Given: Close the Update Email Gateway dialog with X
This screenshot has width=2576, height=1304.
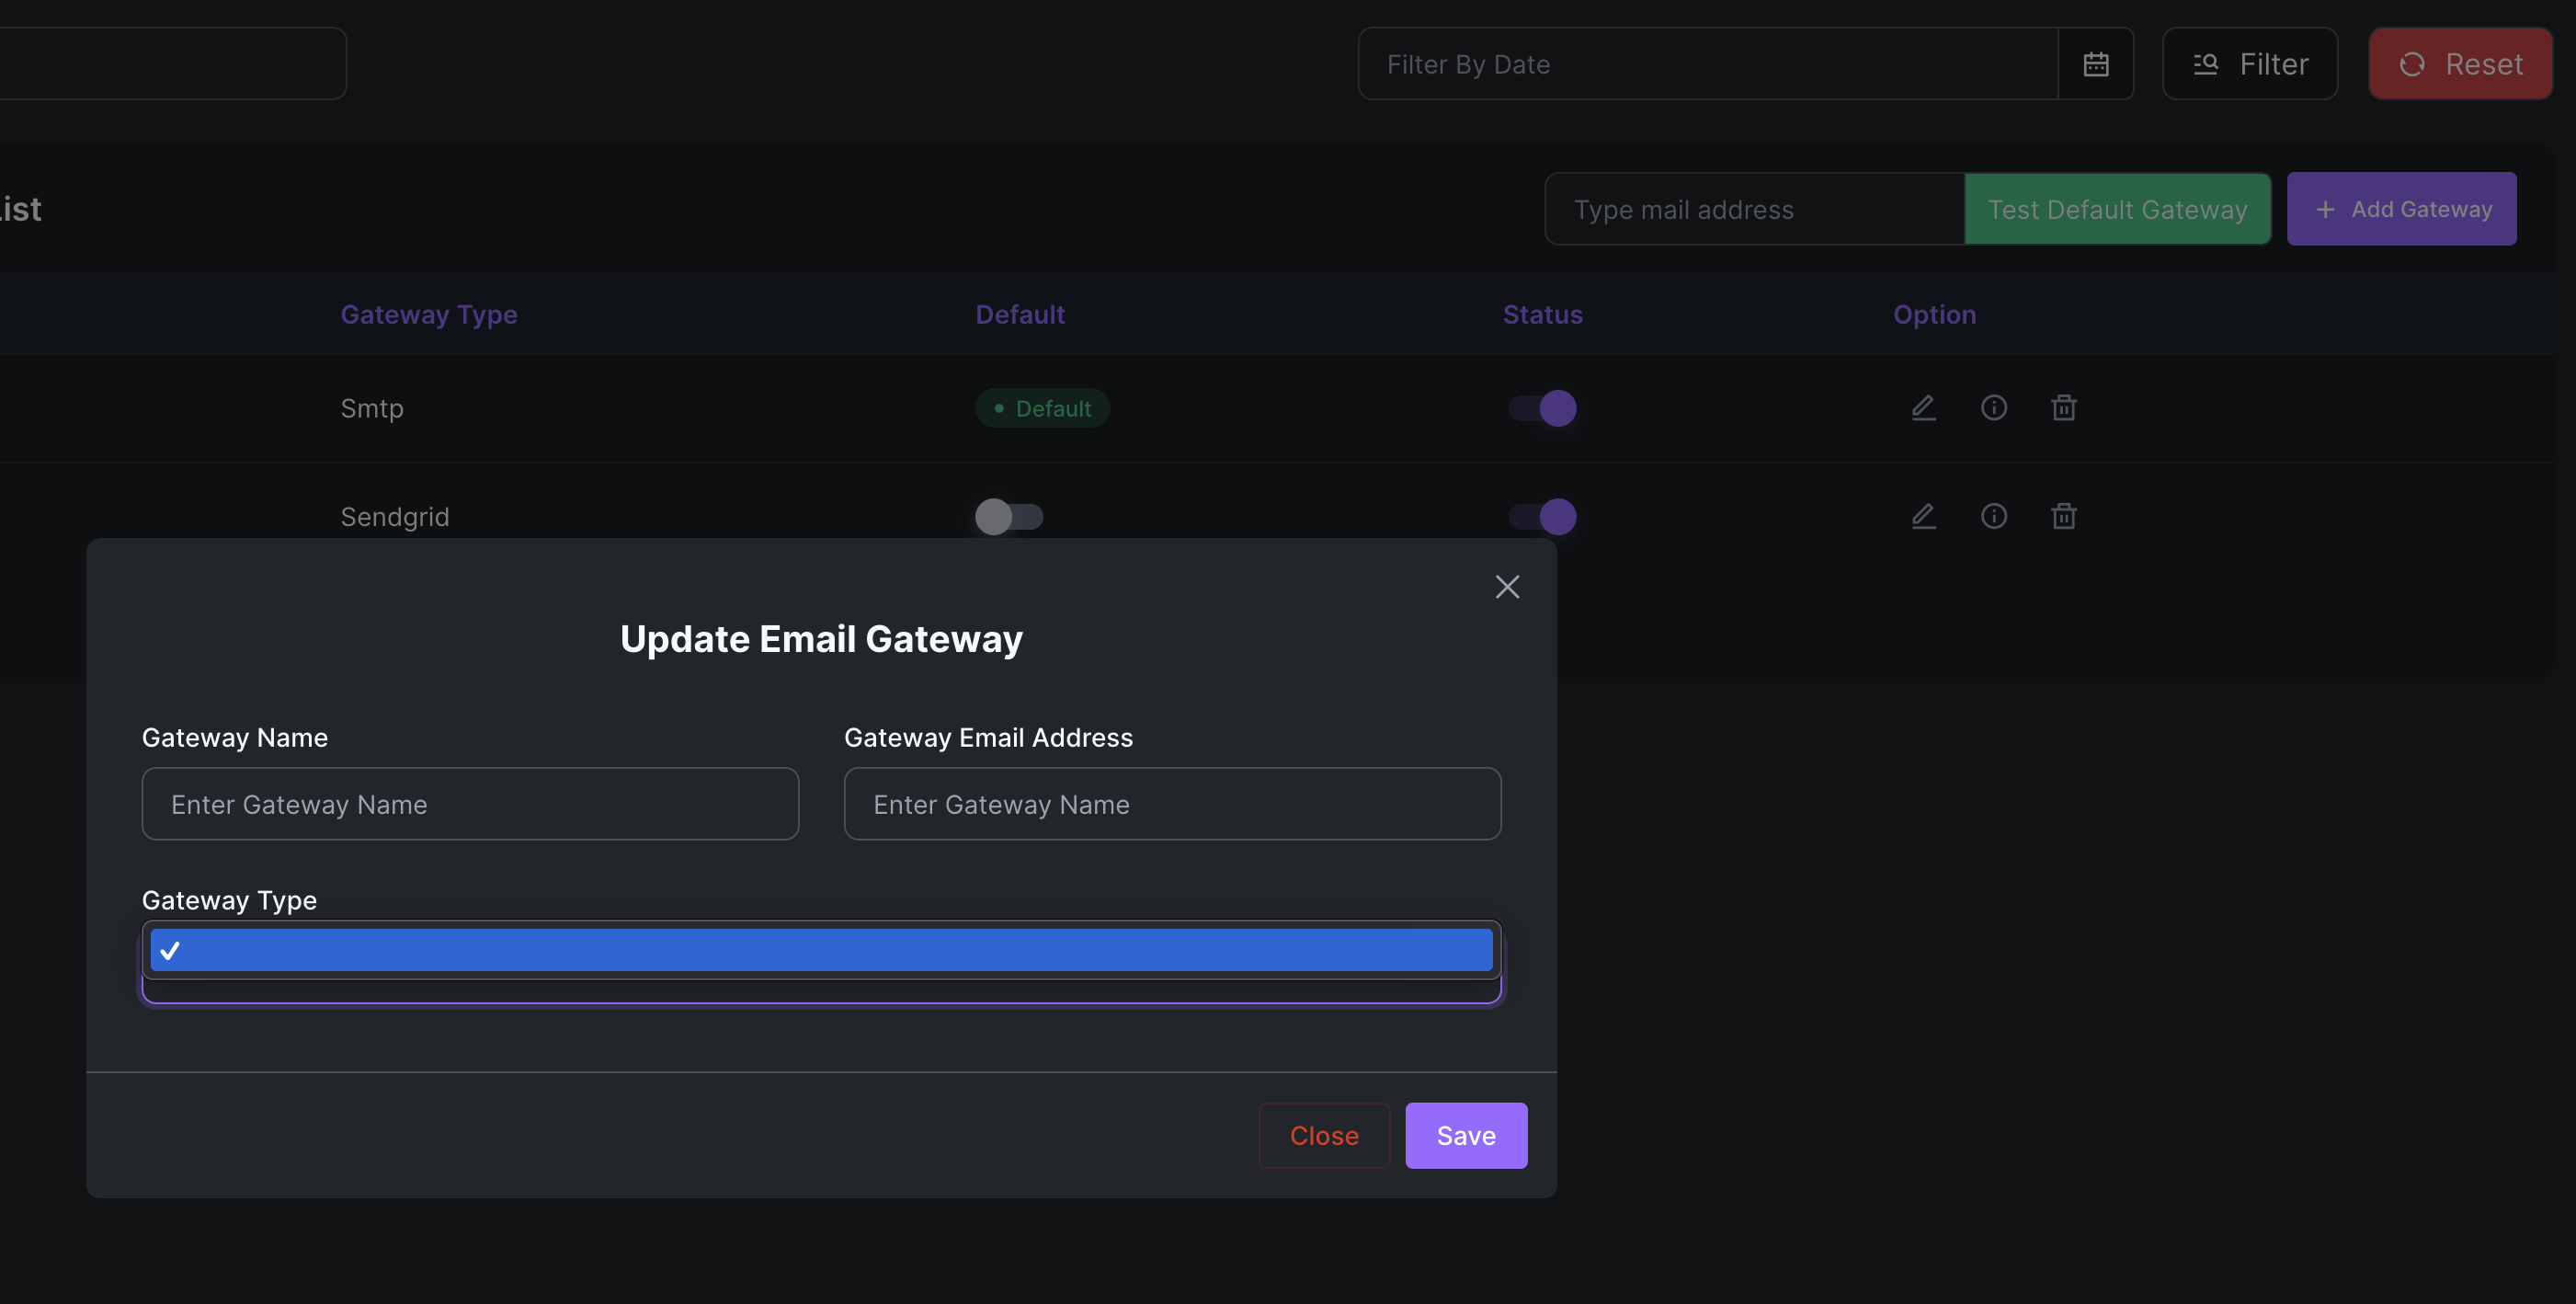Looking at the screenshot, I should tap(1507, 587).
